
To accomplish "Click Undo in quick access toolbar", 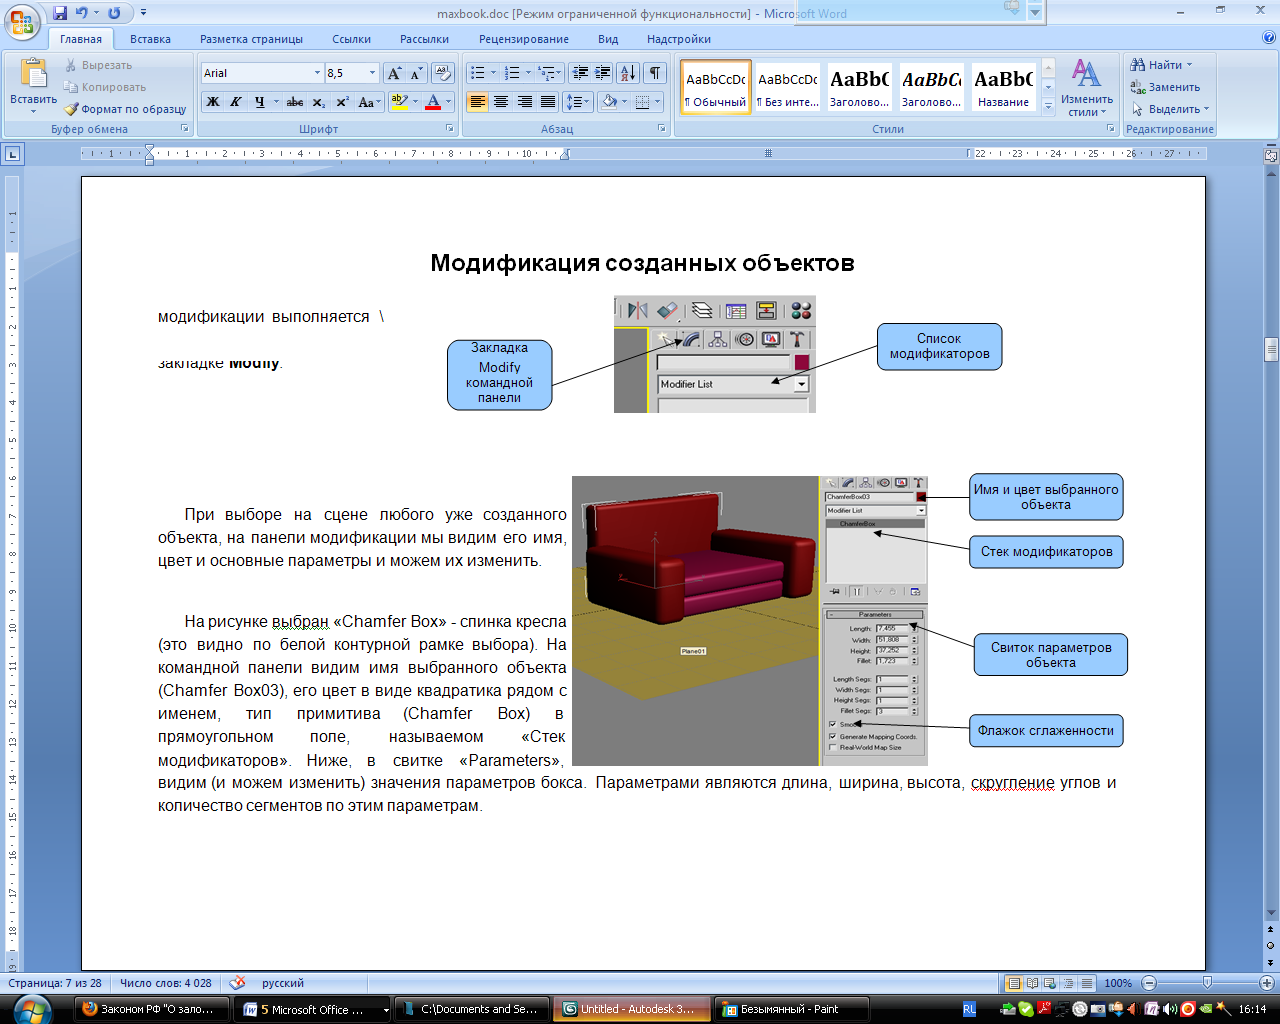I will [82, 13].
